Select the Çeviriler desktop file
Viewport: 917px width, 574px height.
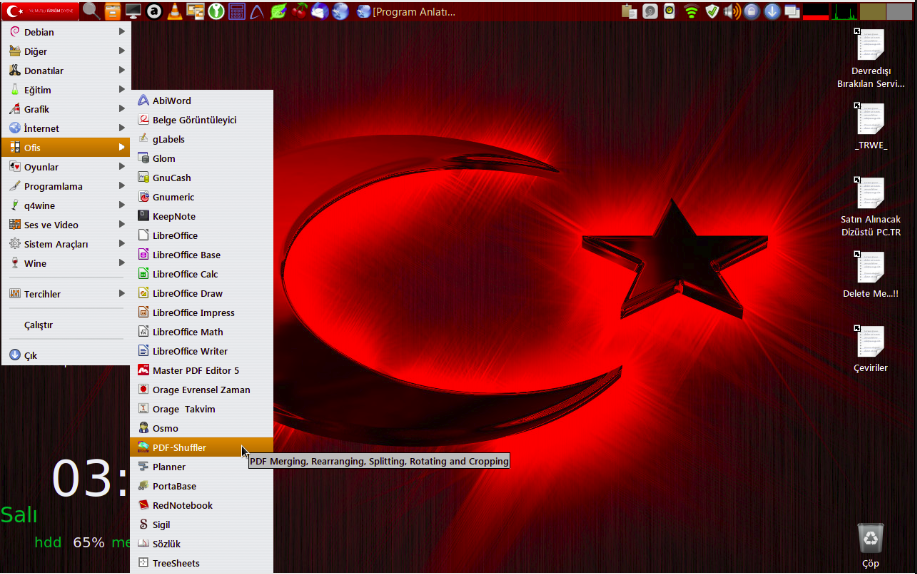click(x=870, y=349)
